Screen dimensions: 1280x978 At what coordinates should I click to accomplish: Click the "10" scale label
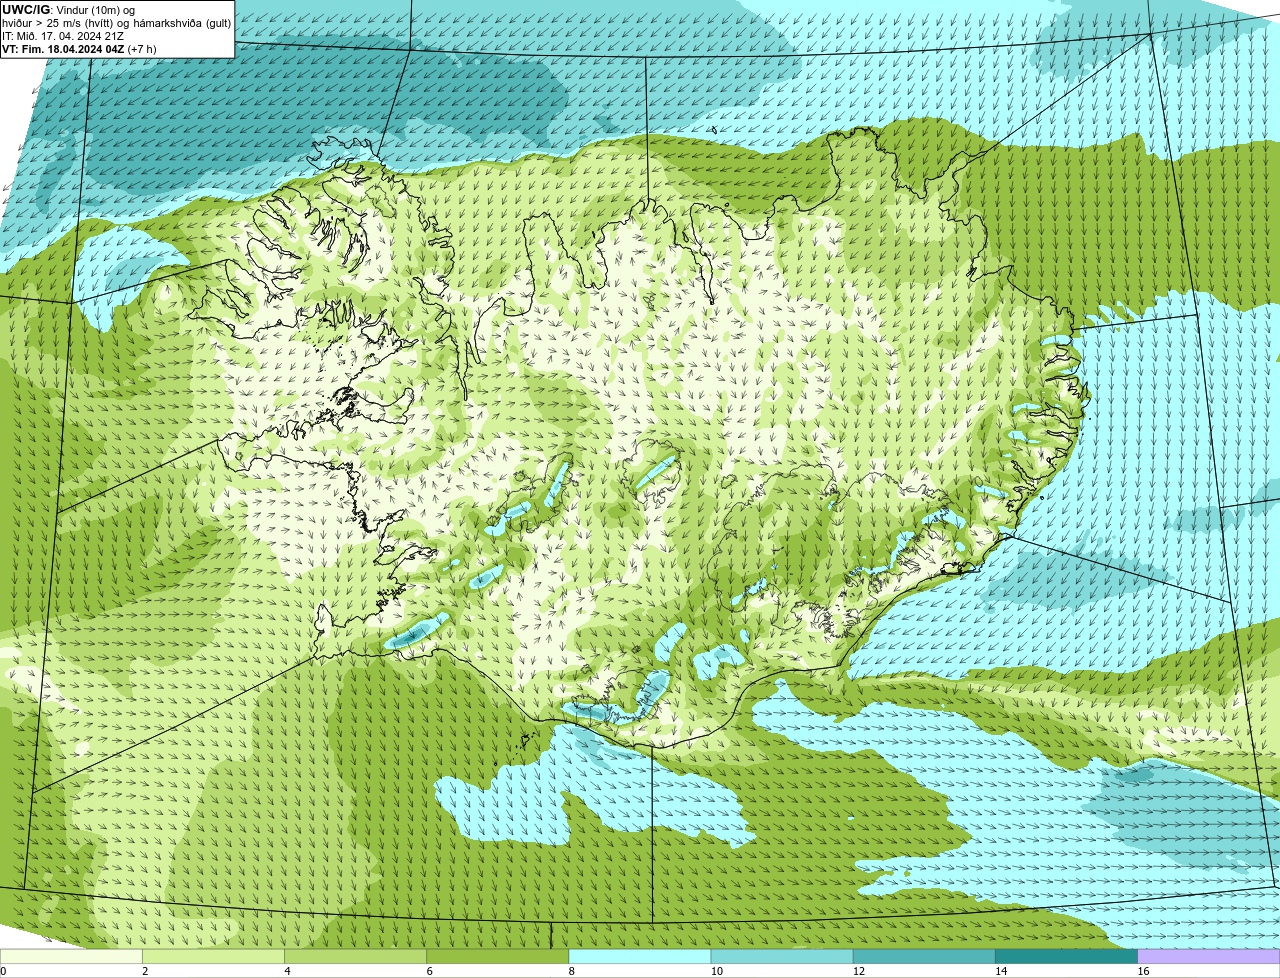point(716,971)
